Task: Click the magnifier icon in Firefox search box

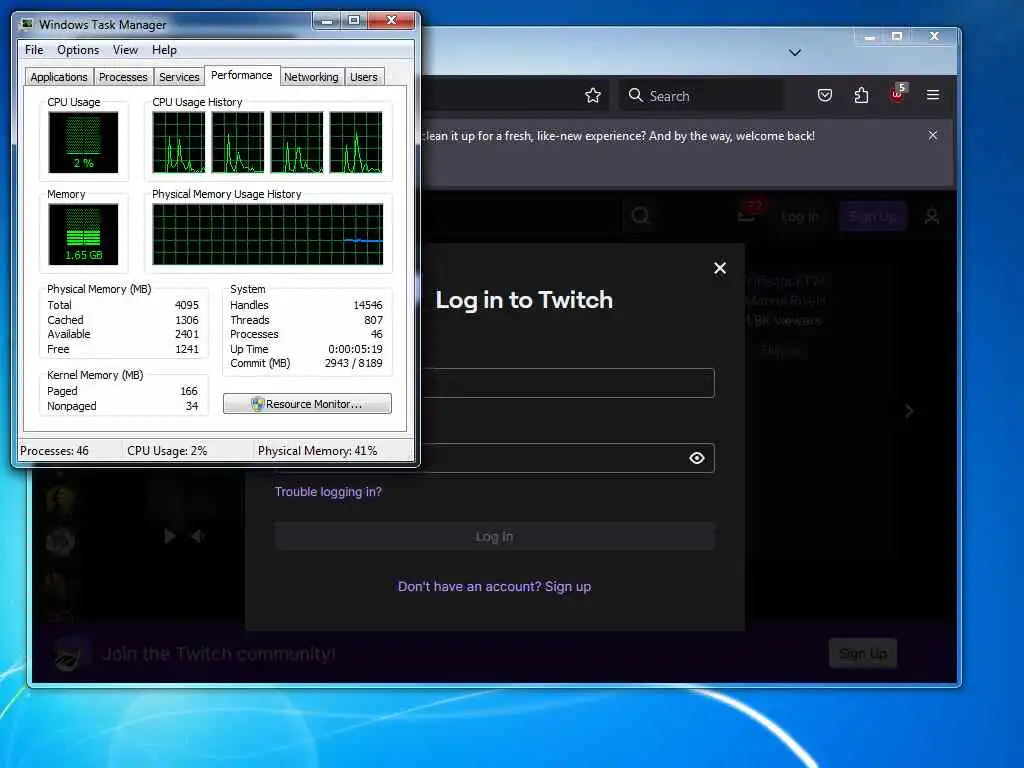Action: point(635,95)
